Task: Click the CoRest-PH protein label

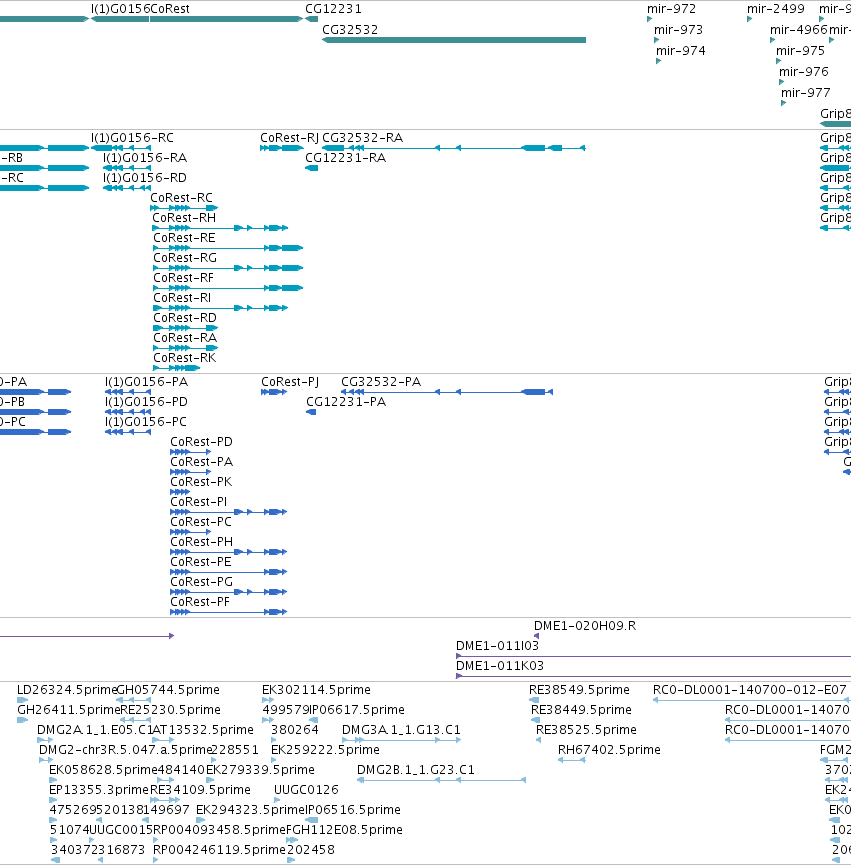Action: pos(201,542)
